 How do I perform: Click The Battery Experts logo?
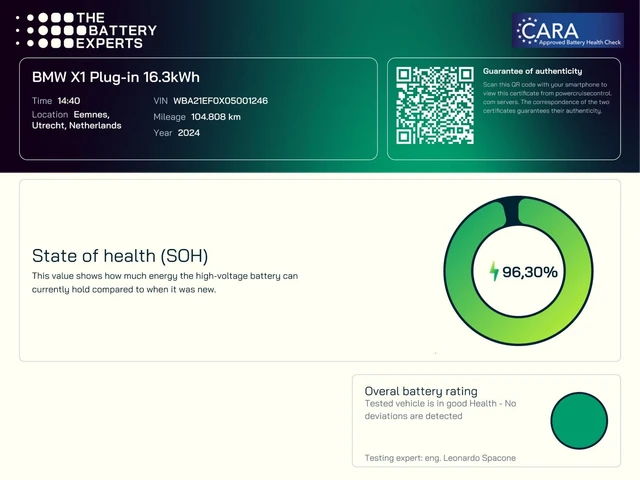[x=86, y=31]
